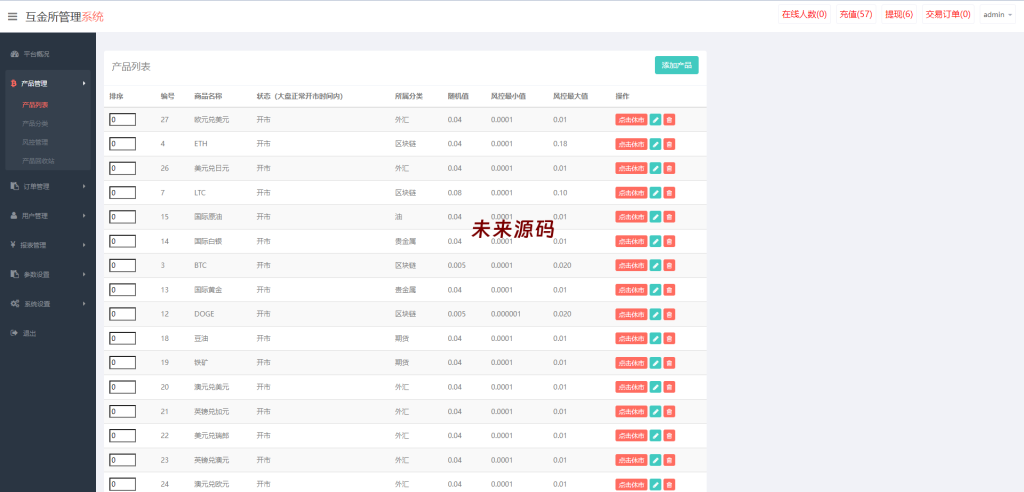This screenshot has height=492, width=1024.
Task: Select 产品分类 submenu item
Action: pyautogui.click(x=35, y=123)
